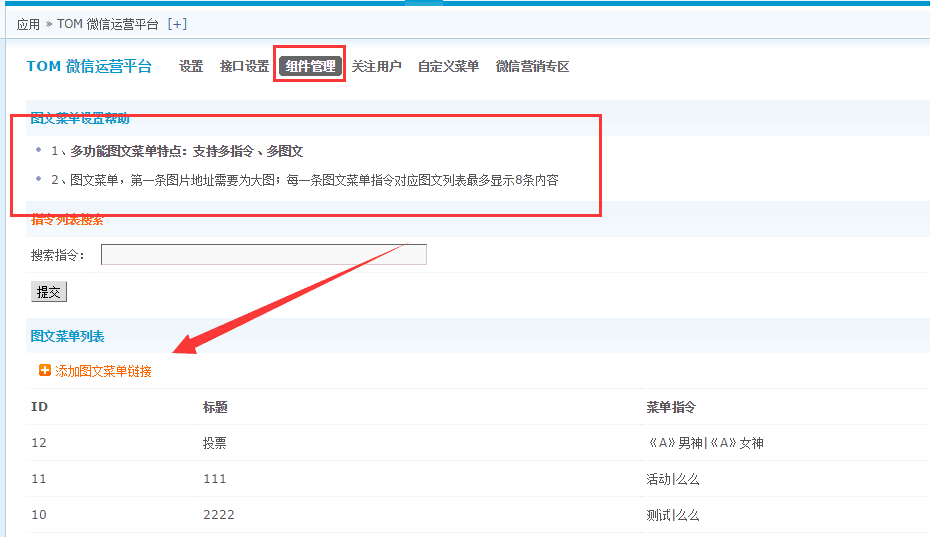Screen dimensions: 930x537
Task: Click the menu command 《A》男神|《A》女神
Action: tap(705, 443)
